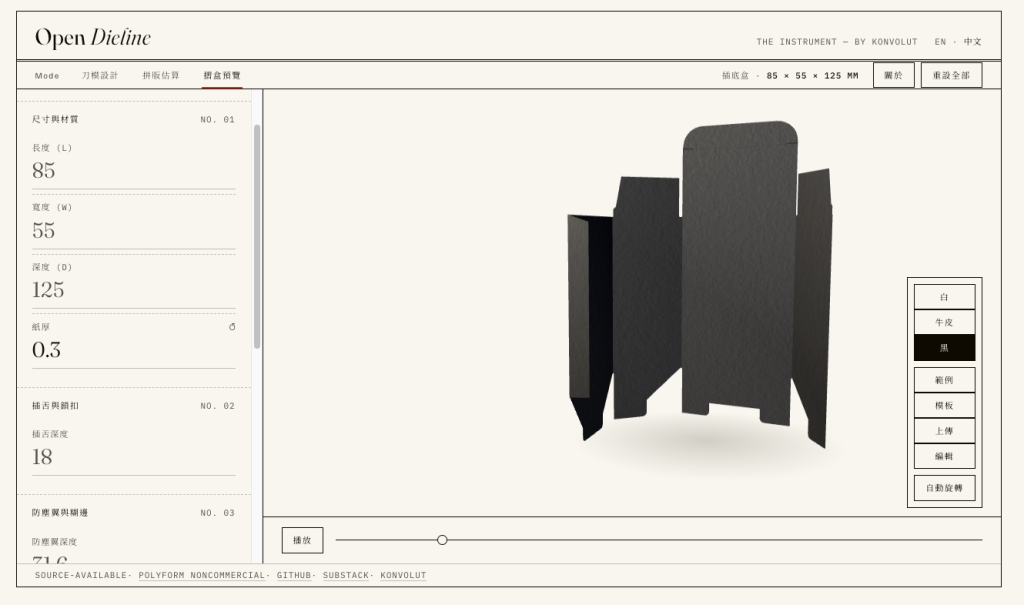The height and width of the screenshot is (605, 1024).
Task: Open the GitHub footer link
Action: pyautogui.click(x=293, y=576)
